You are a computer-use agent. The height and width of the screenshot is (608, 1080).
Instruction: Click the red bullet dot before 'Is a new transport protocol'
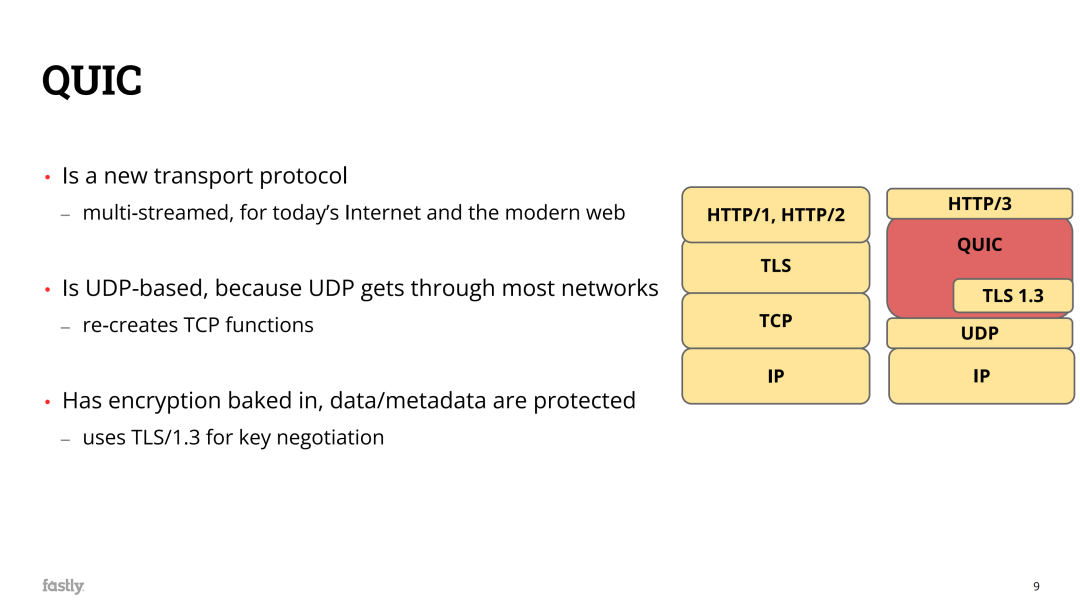pos(47,178)
